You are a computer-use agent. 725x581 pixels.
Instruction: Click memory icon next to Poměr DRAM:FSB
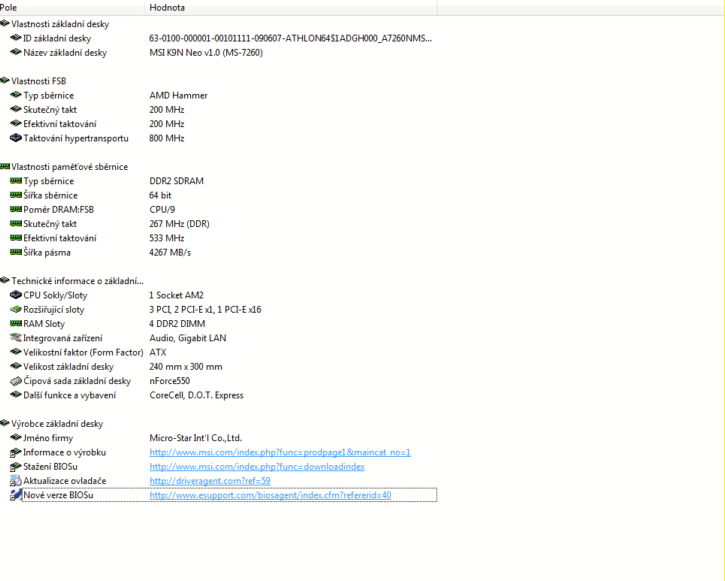16,209
